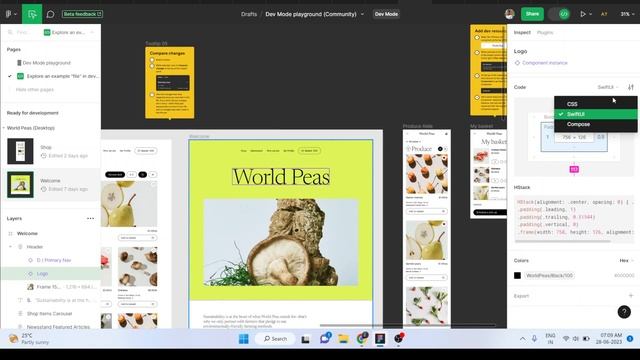The height and width of the screenshot is (360, 640).
Task: Open the code settings sliders icon
Action: pos(631,87)
